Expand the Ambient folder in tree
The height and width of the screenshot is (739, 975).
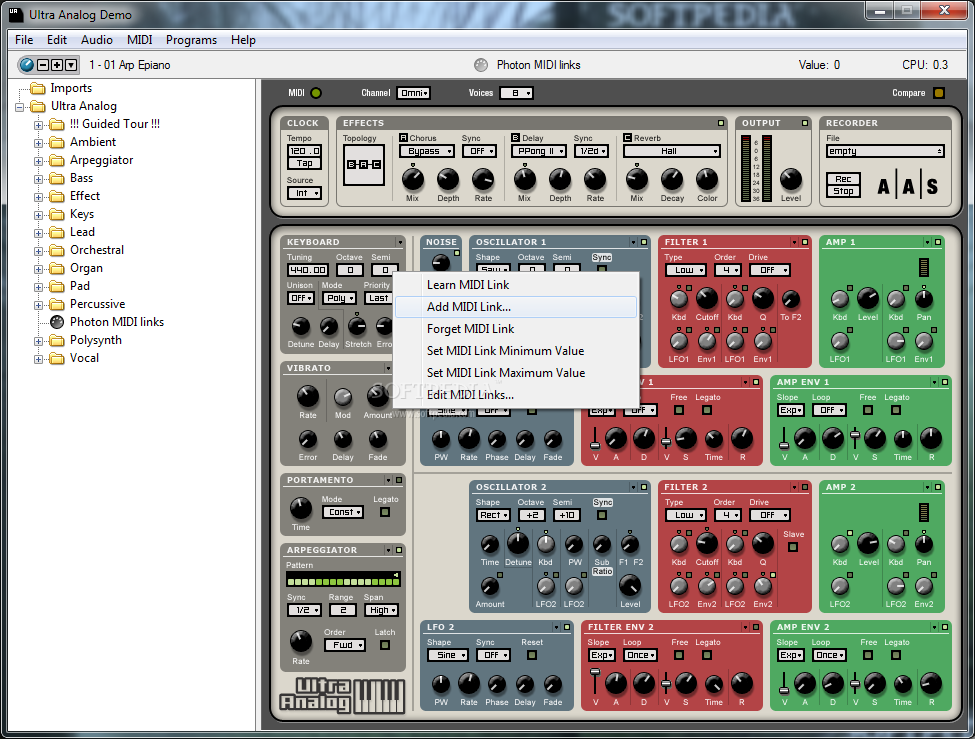(38, 143)
